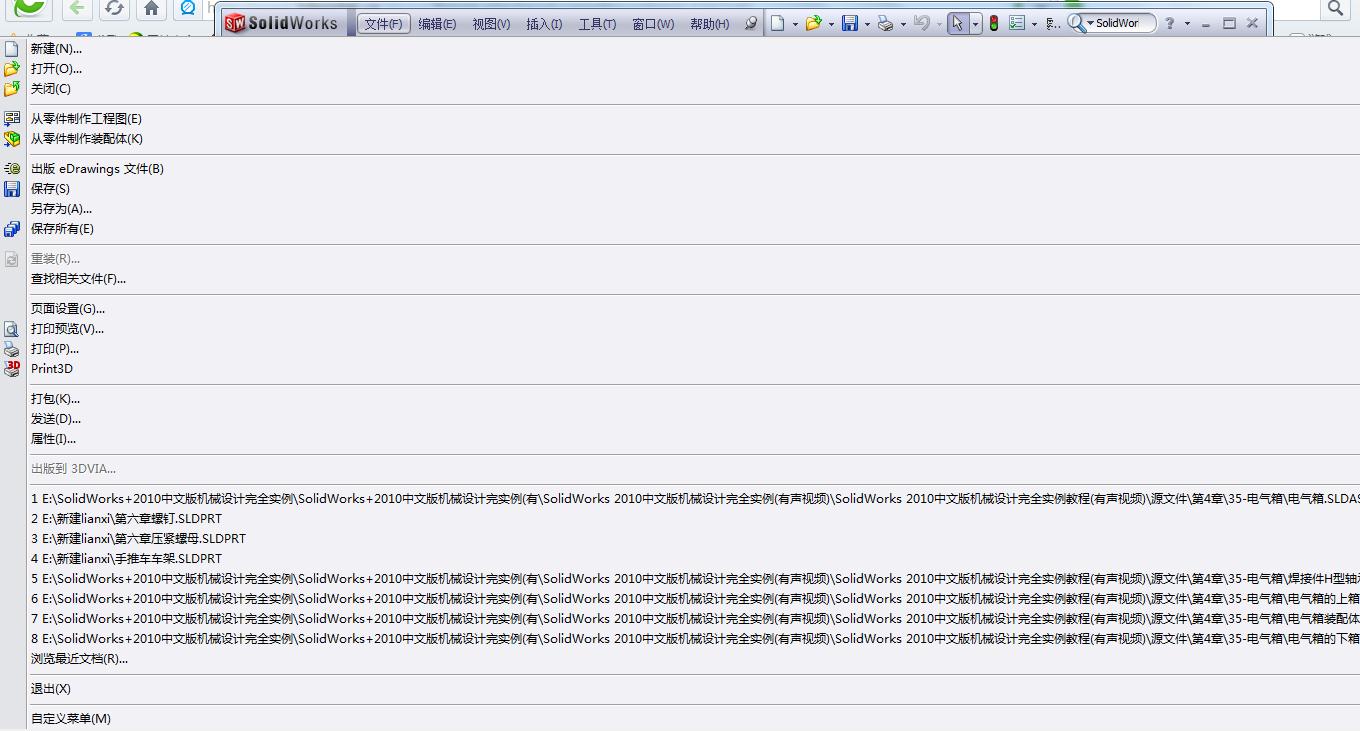Click the Help question mark icon
Image resolution: width=1360 pixels, height=731 pixels.
click(x=1169, y=23)
